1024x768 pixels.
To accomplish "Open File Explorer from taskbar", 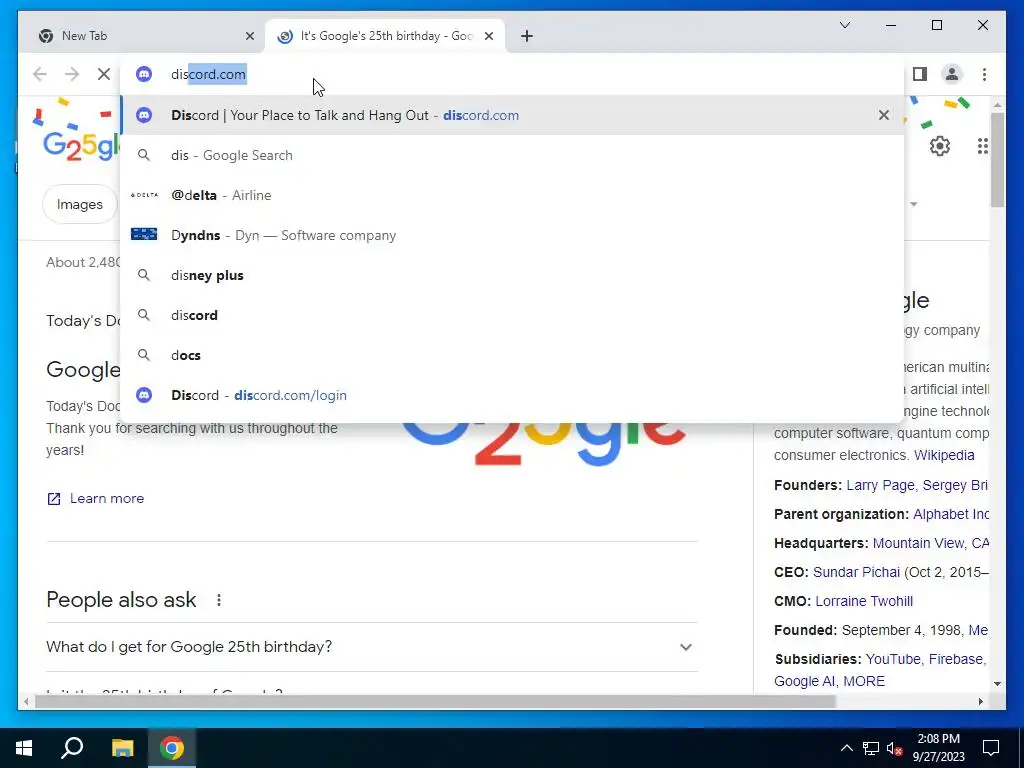I will pyautogui.click(x=122, y=748).
